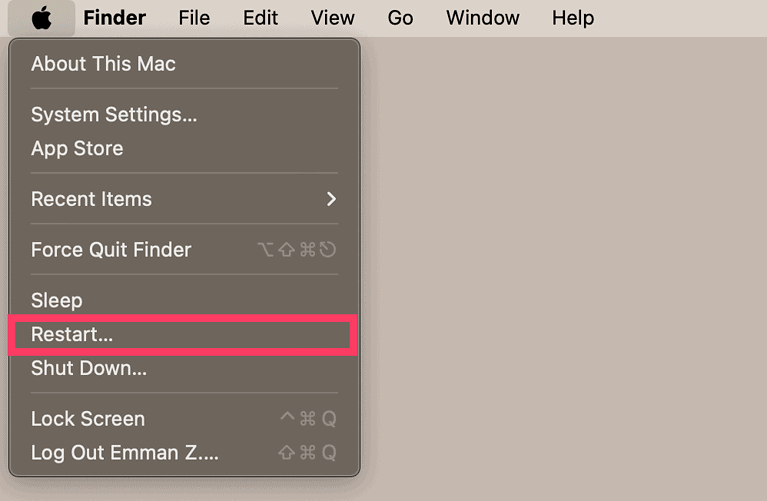Select About This Mac
The width and height of the screenshot is (767, 501).
pos(103,64)
